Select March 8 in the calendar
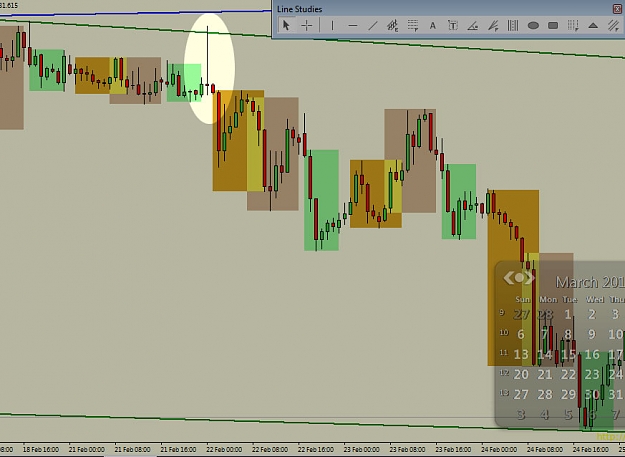 (568, 334)
